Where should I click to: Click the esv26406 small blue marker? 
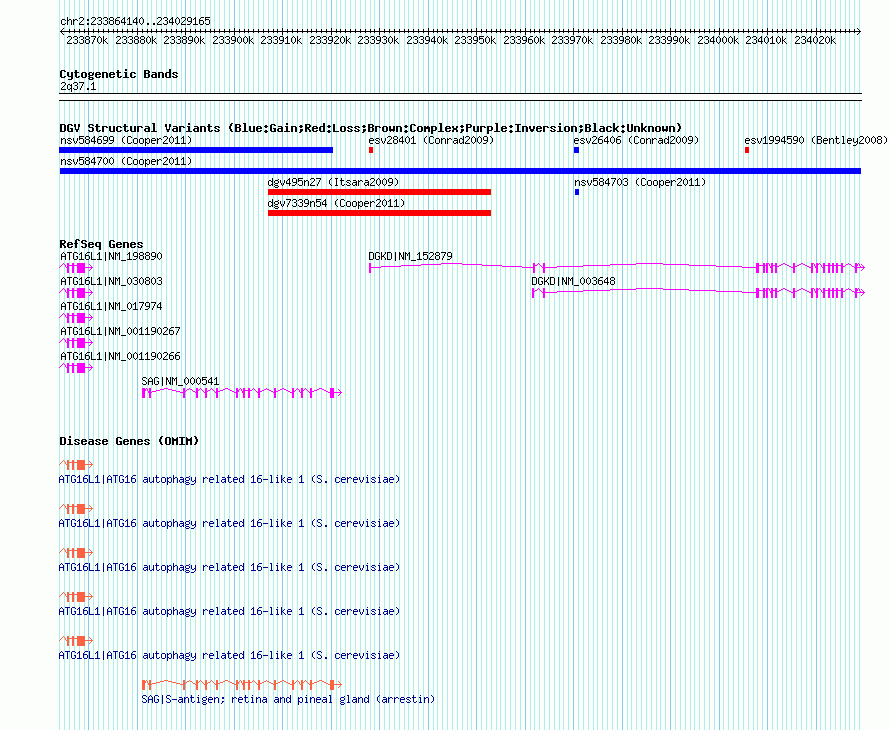[x=576, y=150]
